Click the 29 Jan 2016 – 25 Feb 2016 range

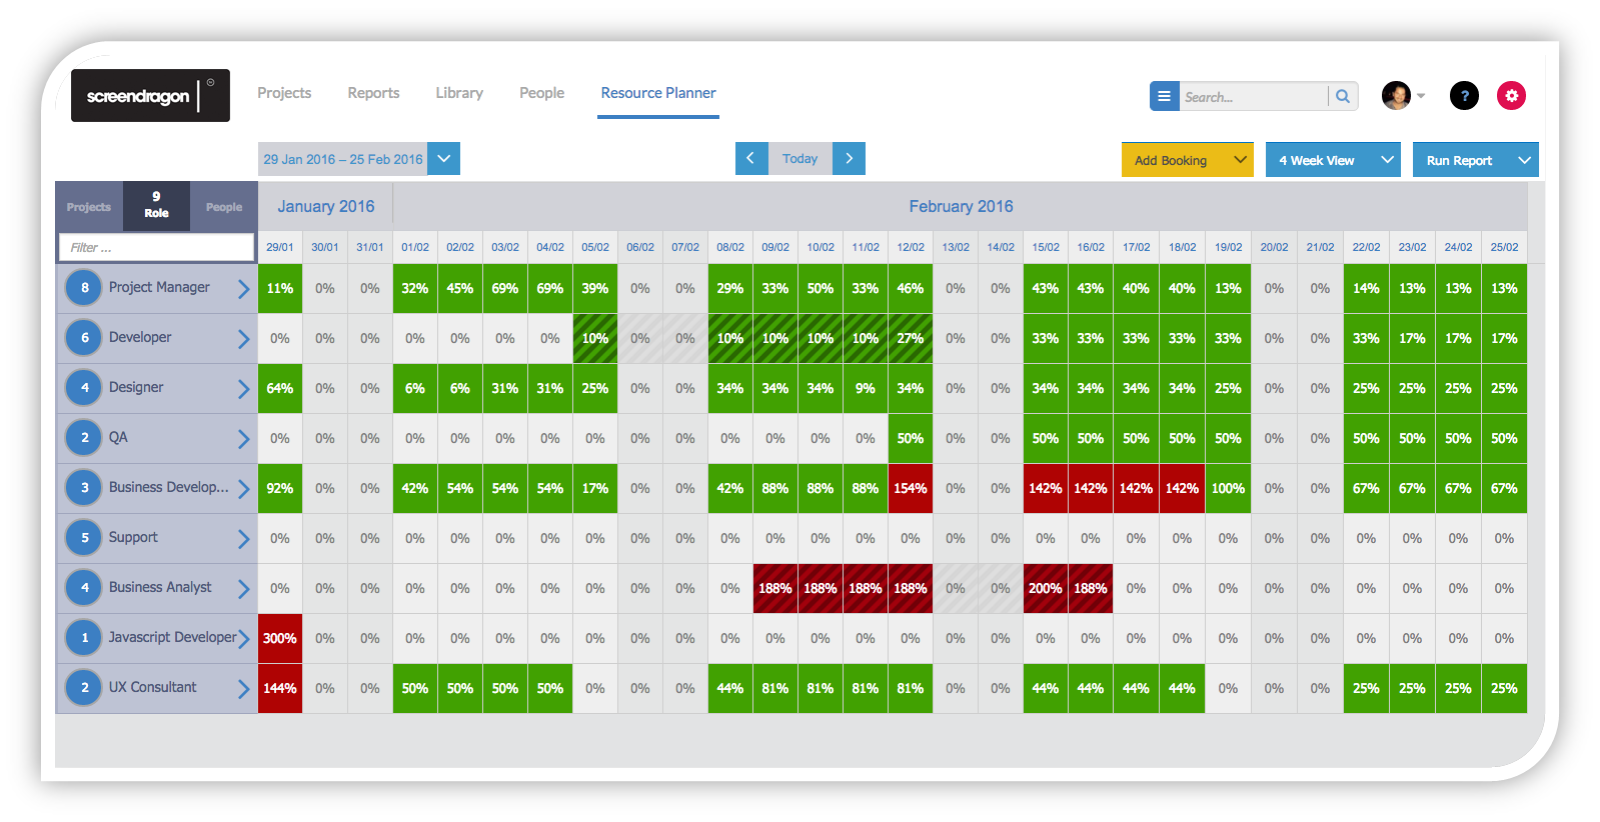pyautogui.click(x=343, y=159)
